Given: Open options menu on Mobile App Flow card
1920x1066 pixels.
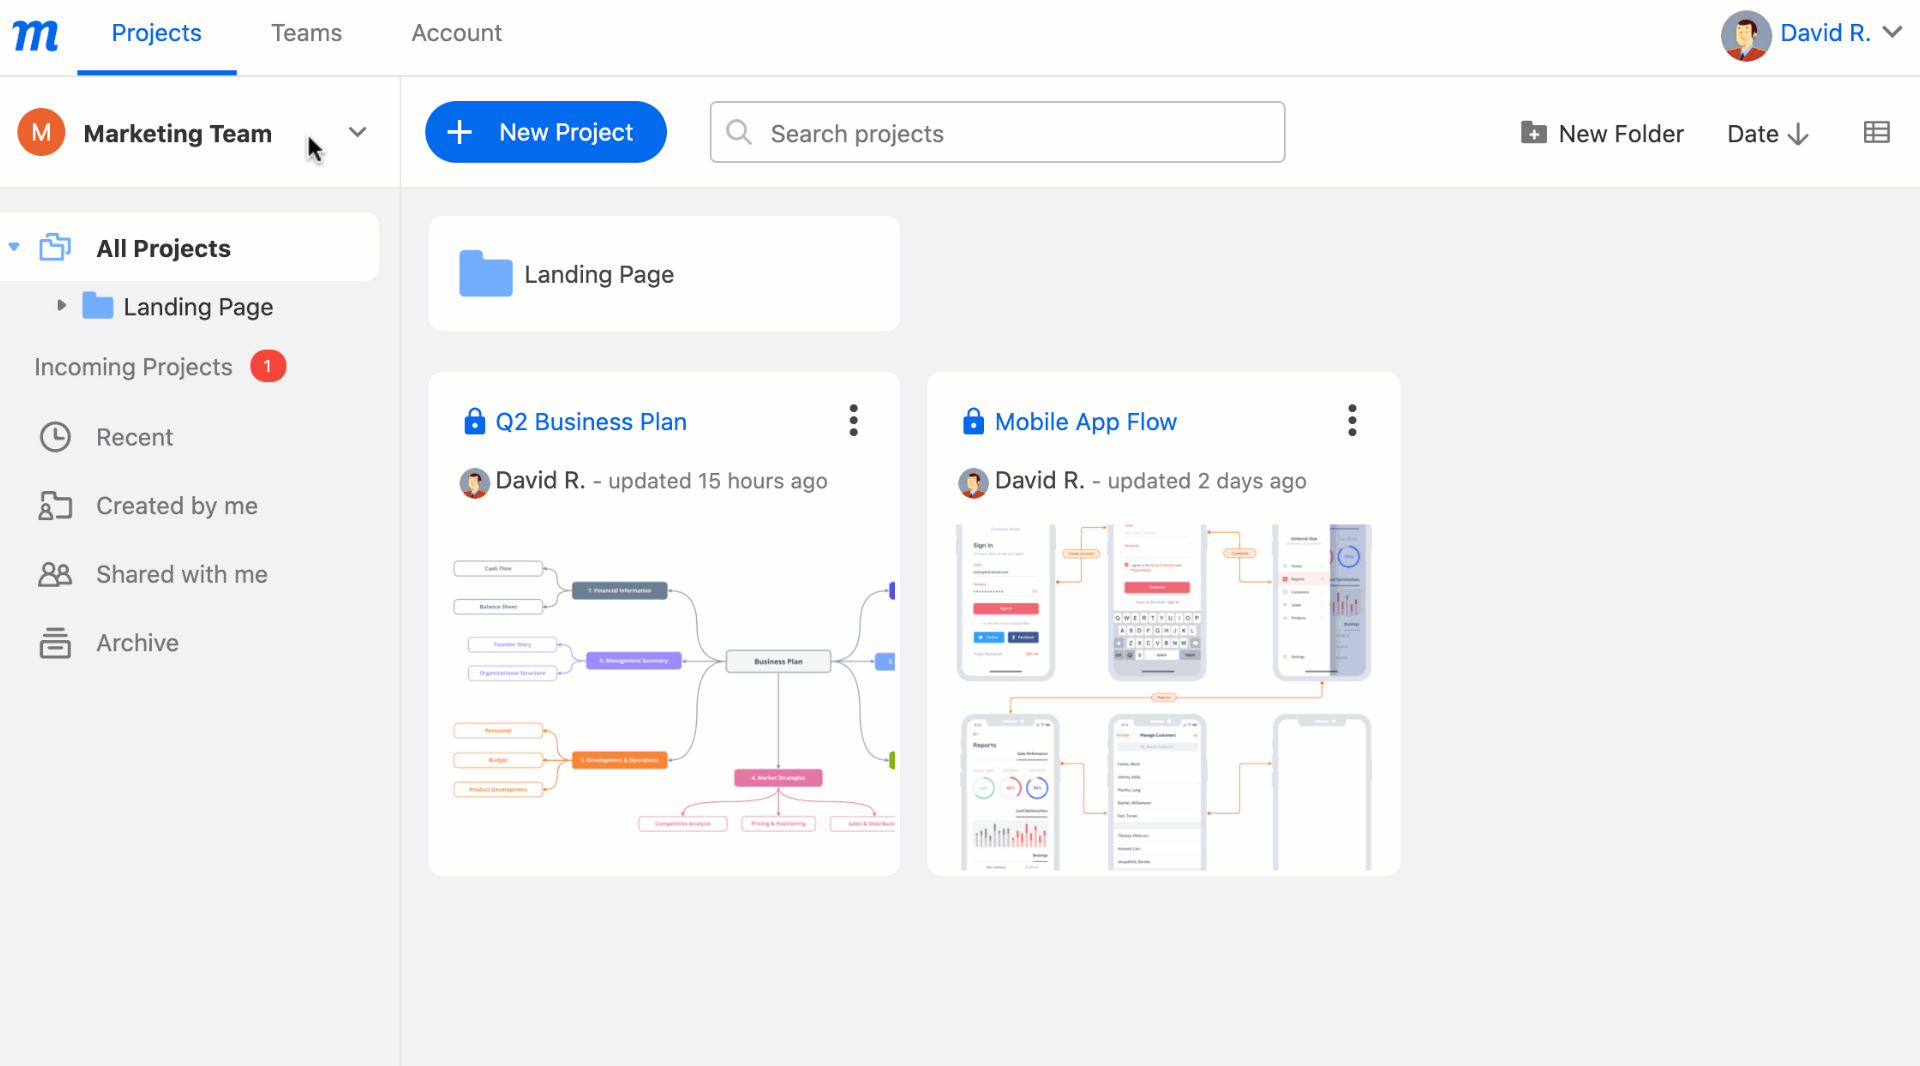Looking at the screenshot, I should click(1352, 420).
